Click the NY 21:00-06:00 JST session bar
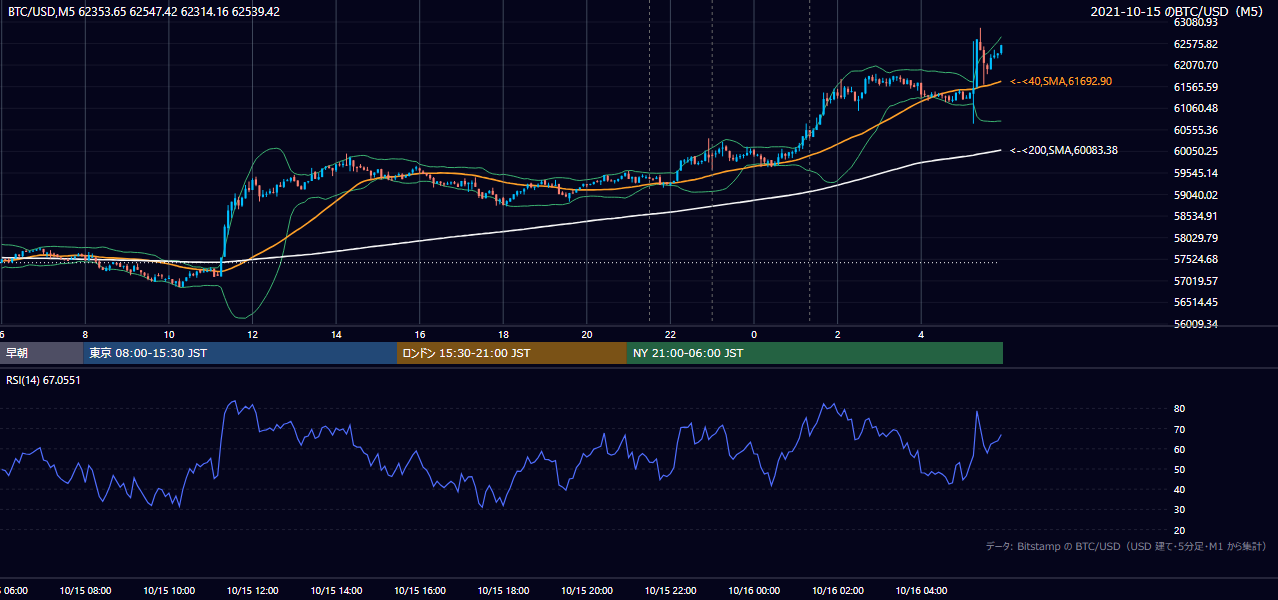This screenshot has width=1278, height=600. (815, 353)
